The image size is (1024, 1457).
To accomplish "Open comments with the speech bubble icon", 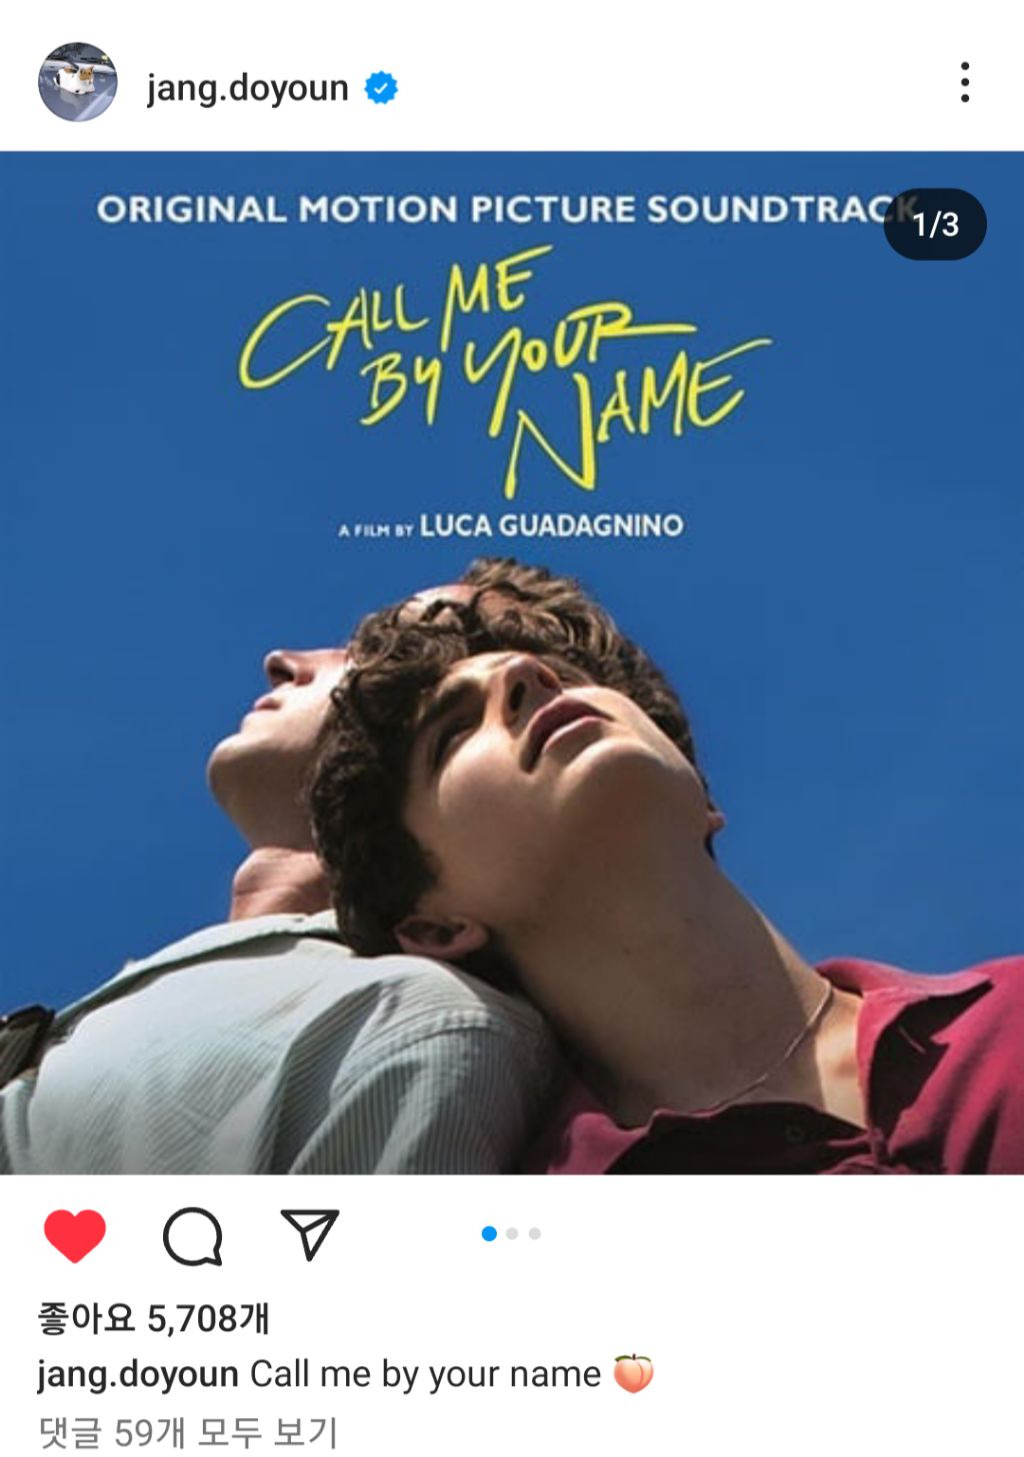I will point(192,1236).
